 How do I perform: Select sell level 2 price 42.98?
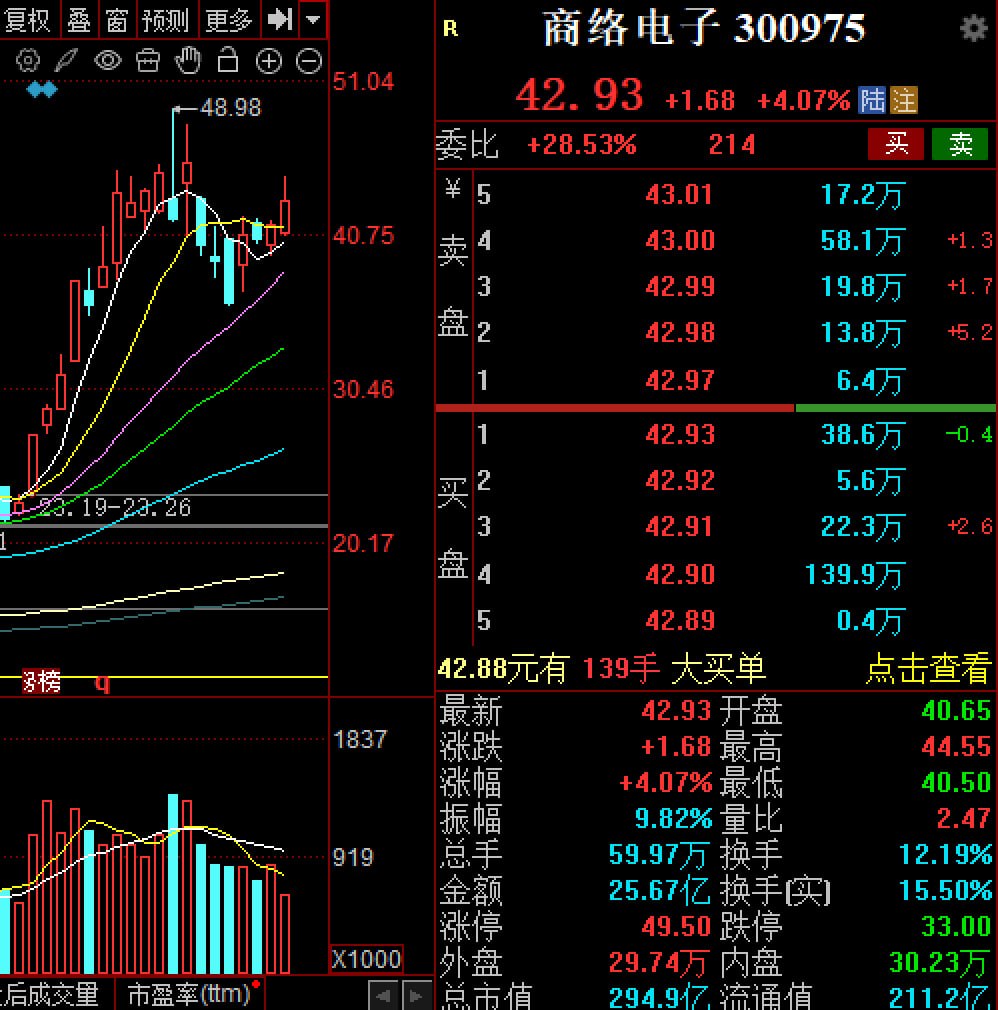pyautogui.click(x=680, y=333)
